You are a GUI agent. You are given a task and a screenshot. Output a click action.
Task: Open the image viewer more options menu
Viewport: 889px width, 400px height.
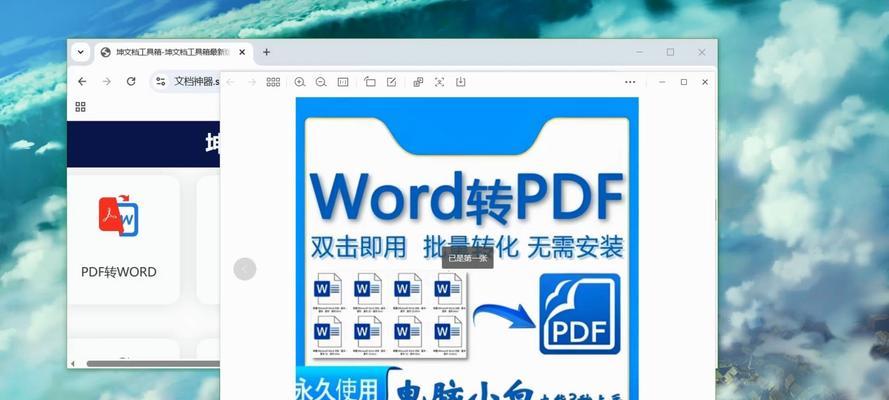pos(630,82)
